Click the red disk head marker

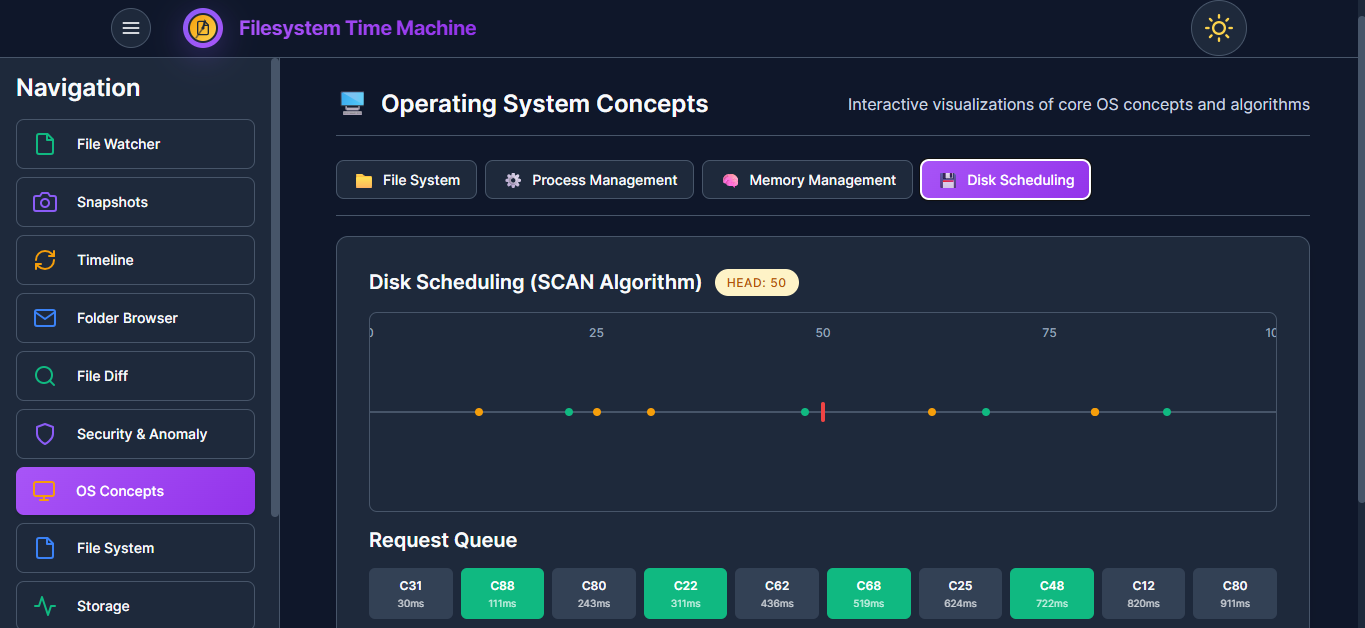(x=823, y=411)
